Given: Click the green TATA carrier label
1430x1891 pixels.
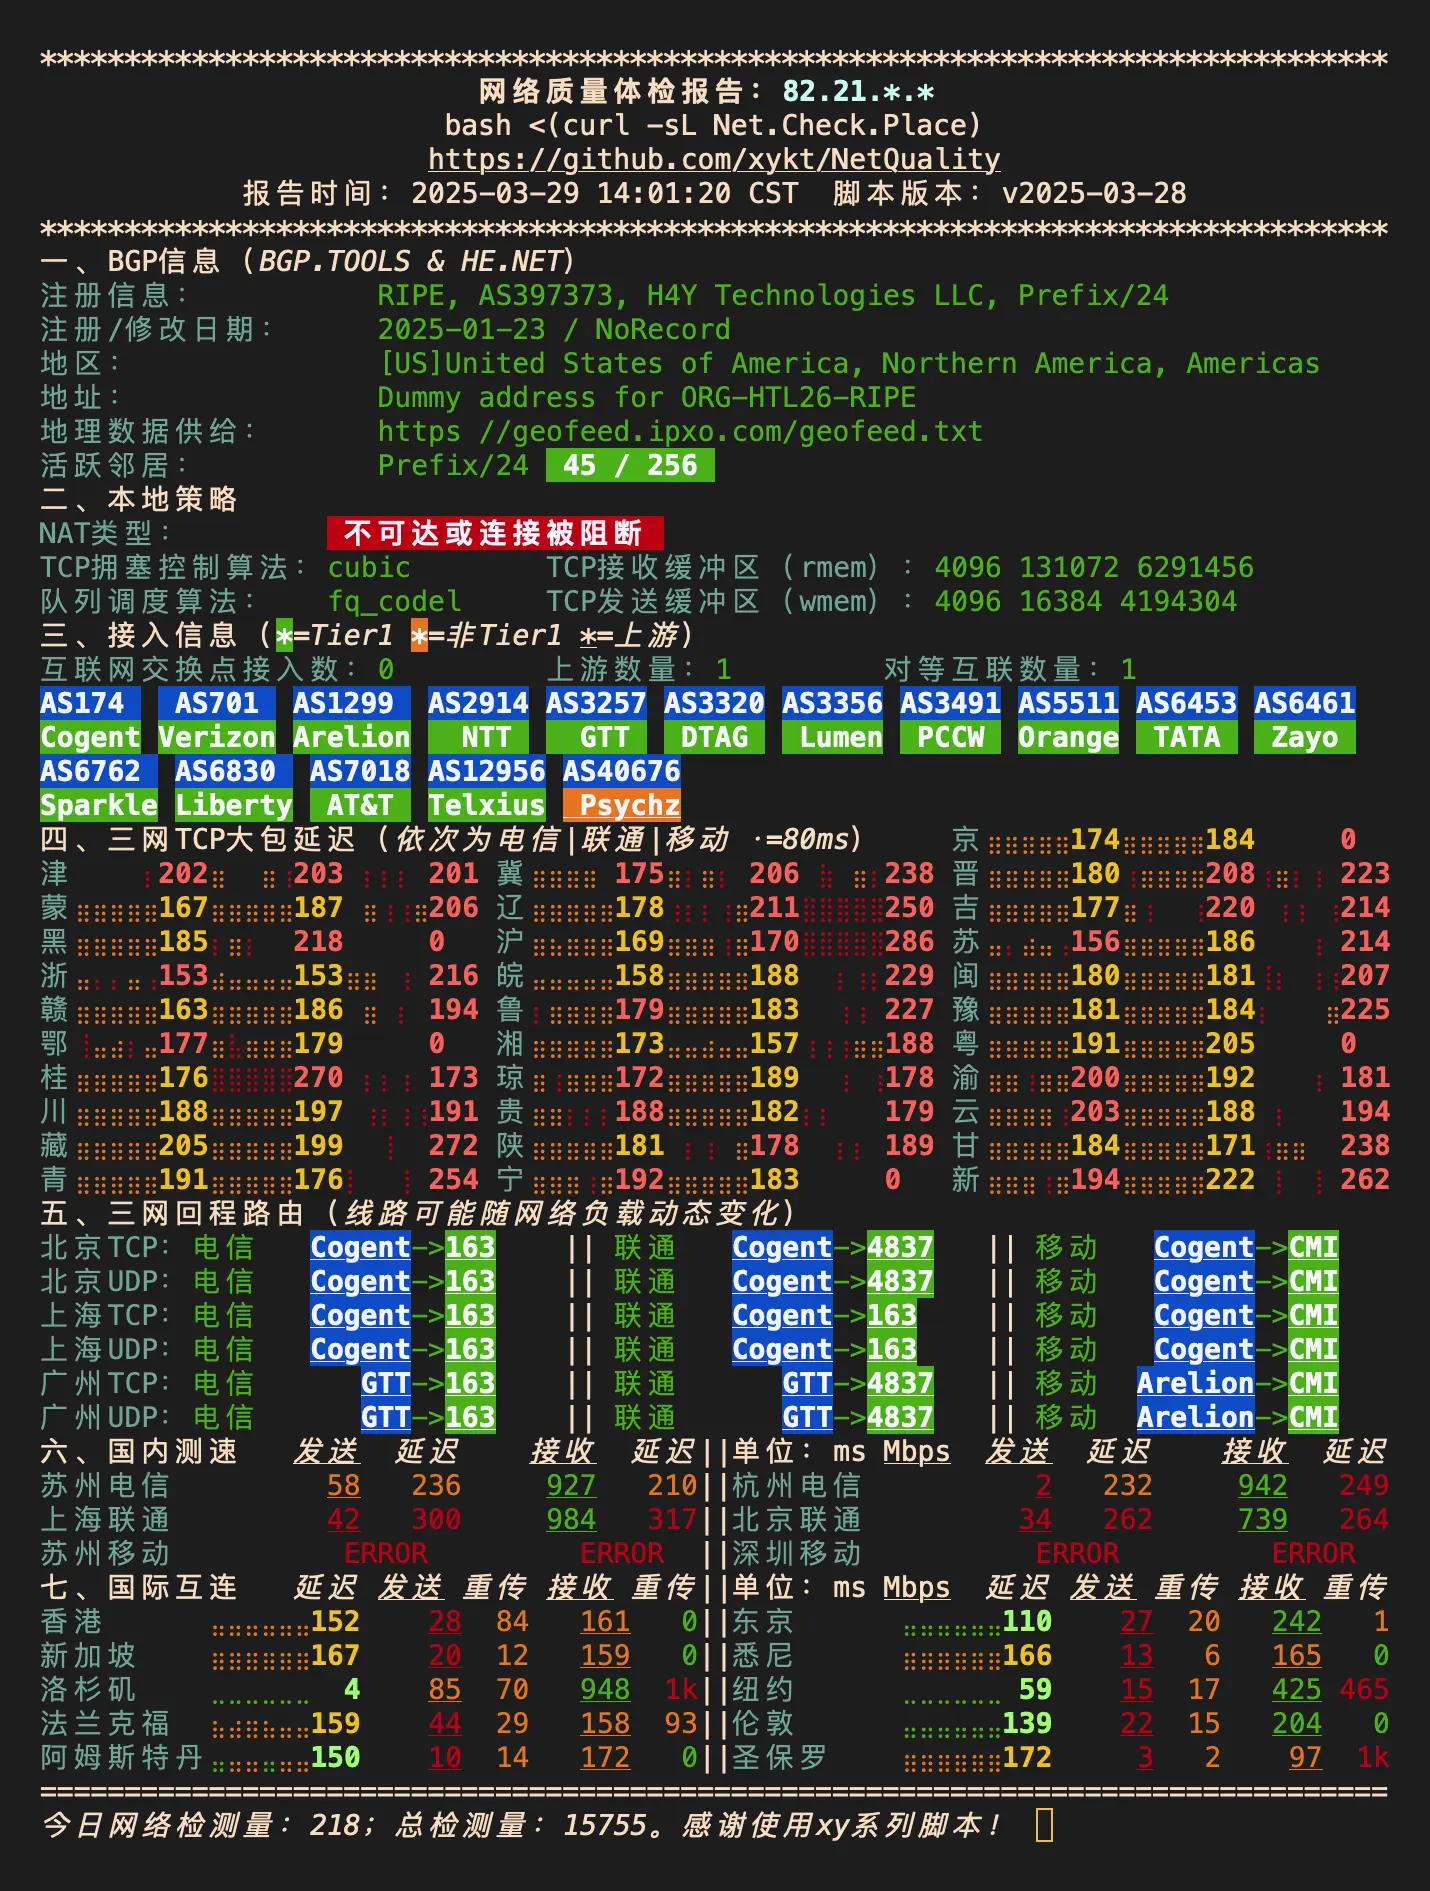Looking at the screenshot, I should point(1186,737).
